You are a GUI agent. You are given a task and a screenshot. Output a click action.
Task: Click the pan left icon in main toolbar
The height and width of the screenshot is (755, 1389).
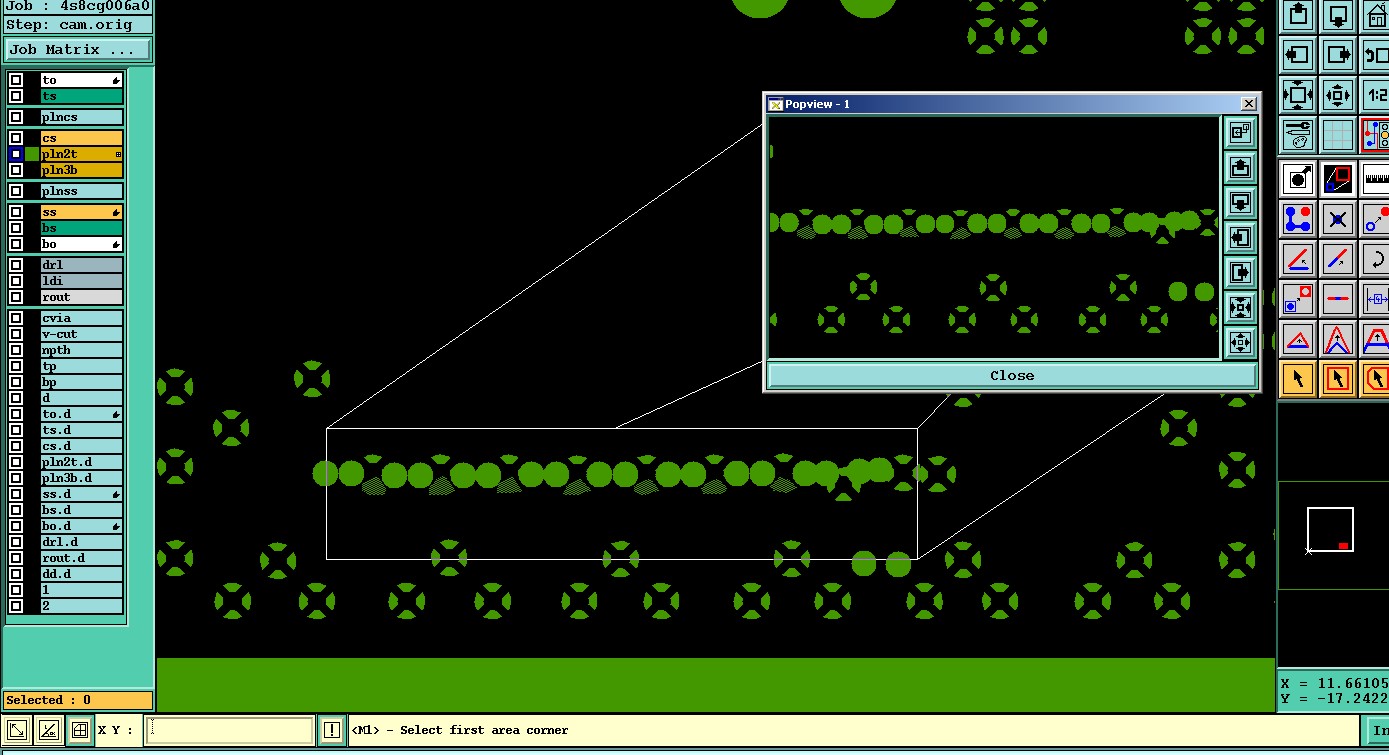[x=1298, y=55]
